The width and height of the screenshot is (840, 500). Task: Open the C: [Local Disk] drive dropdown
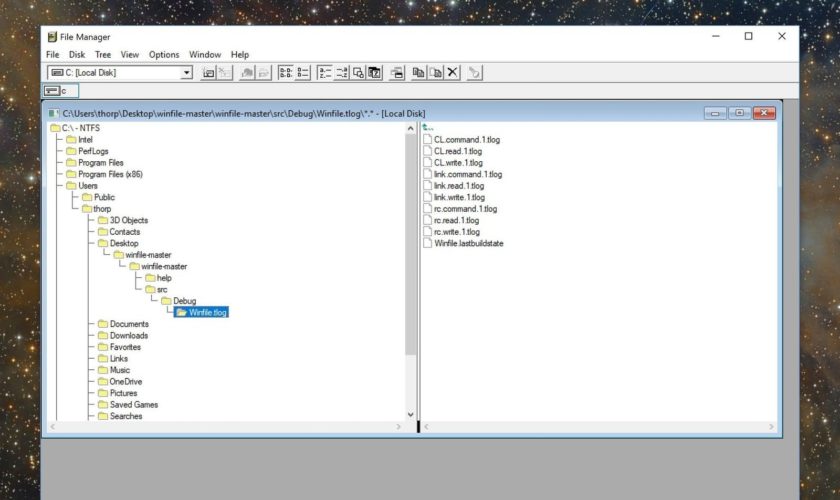(186, 73)
